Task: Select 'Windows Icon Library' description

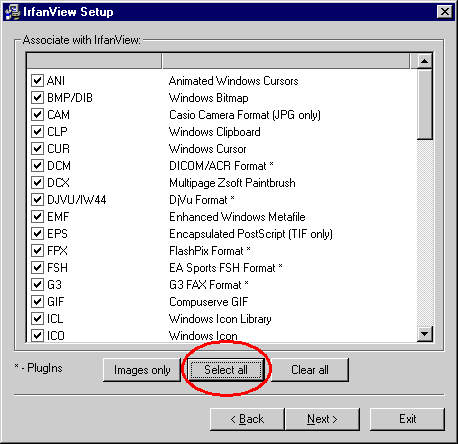Action: coord(220,319)
